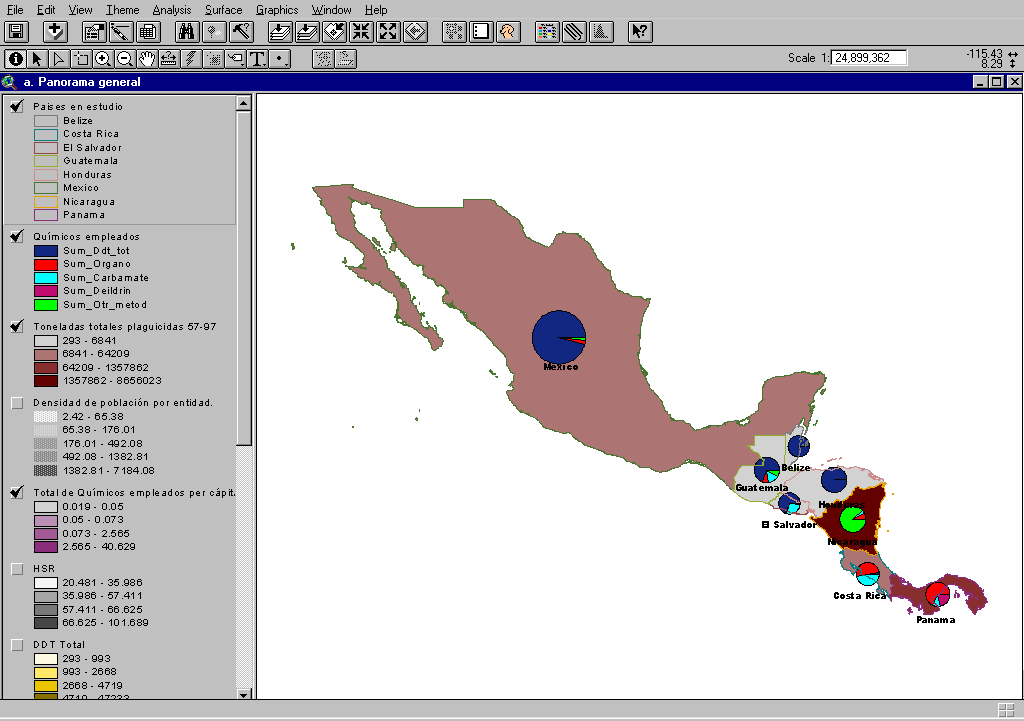Turn on the HSR theme checkbox

[17, 569]
